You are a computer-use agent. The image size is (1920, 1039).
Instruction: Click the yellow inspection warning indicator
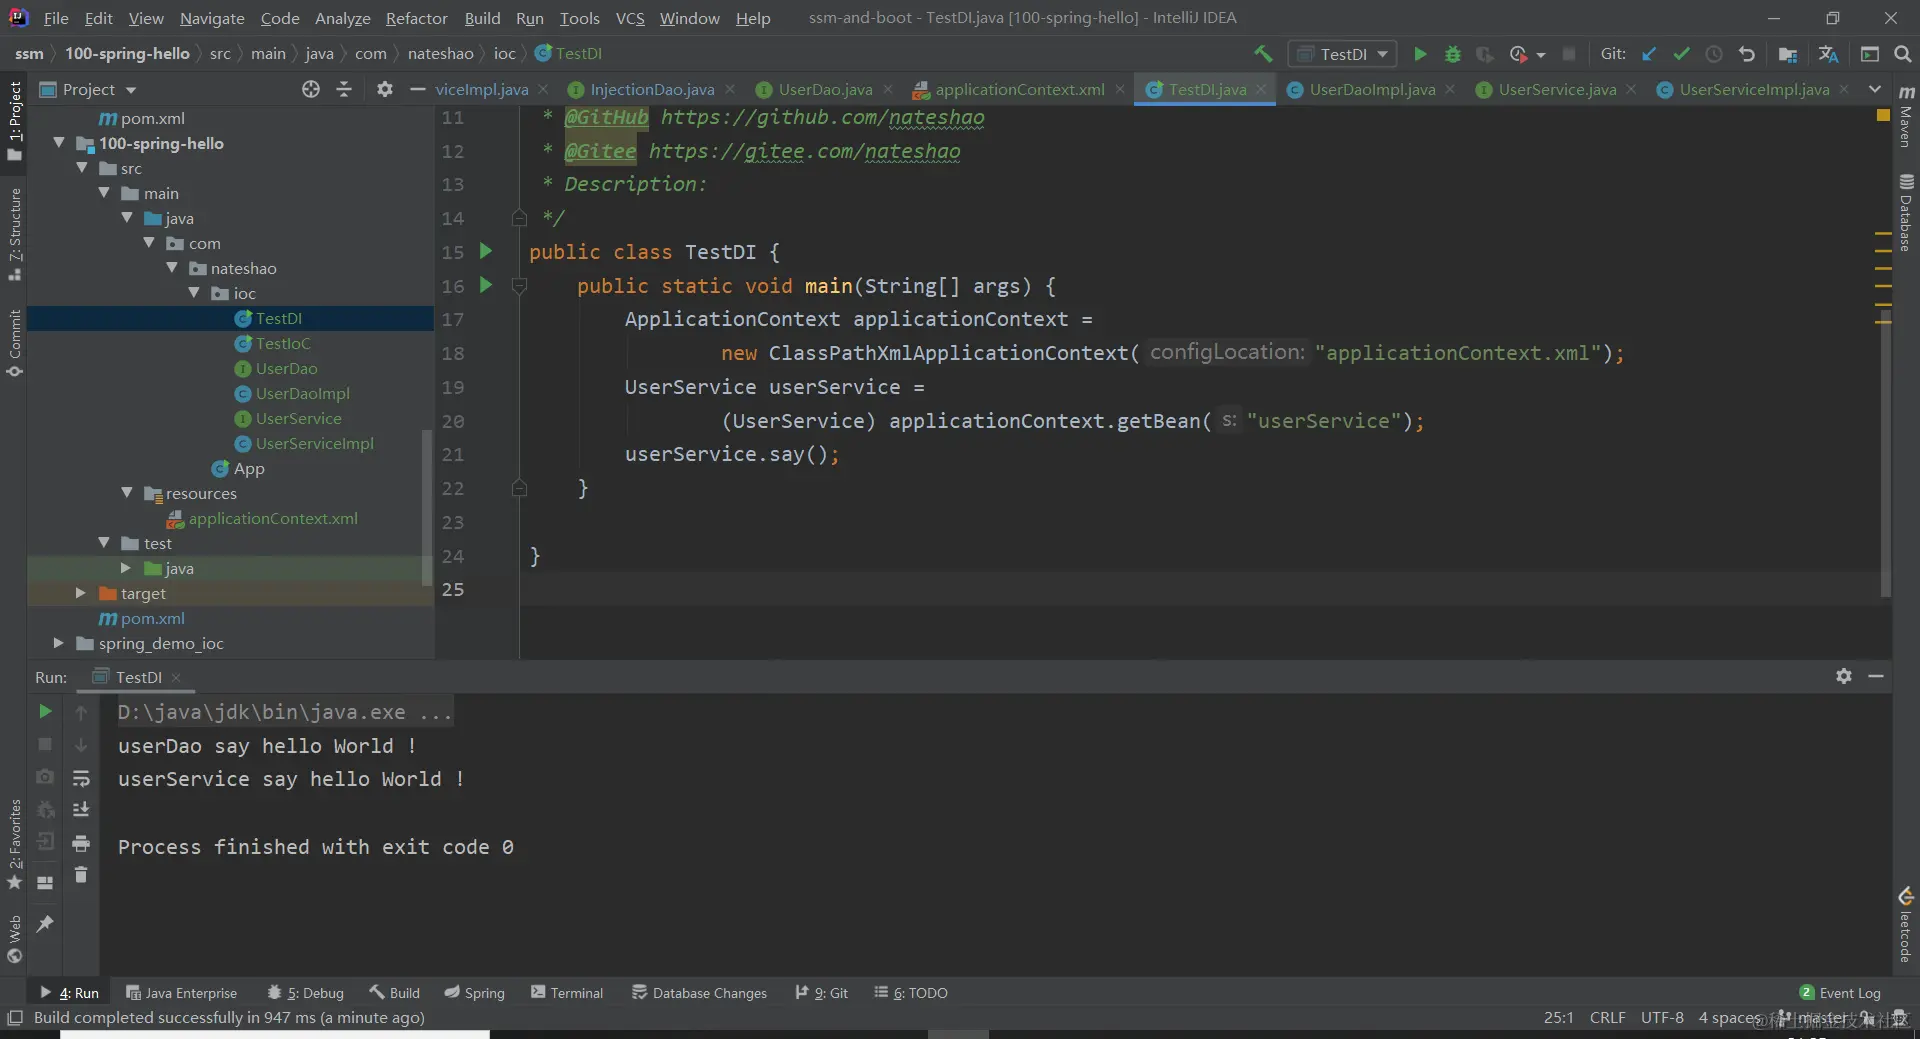point(1883,115)
